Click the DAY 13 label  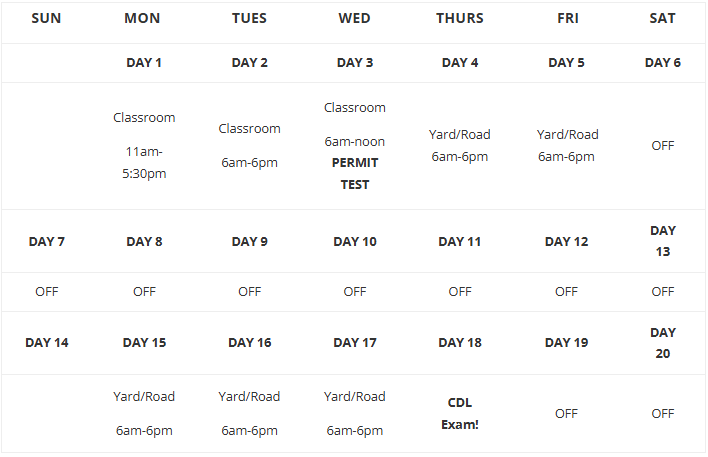662,241
